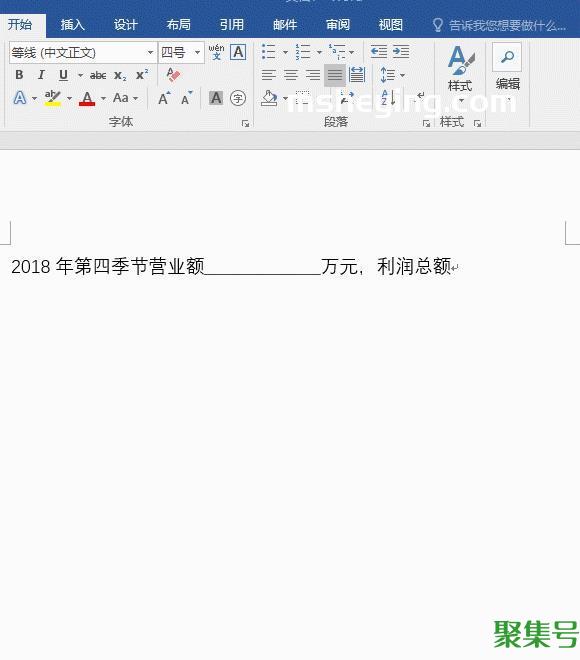This screenshot has width=580, height=660.
Task: Toggle italic formatting
Action: pos(41,75)
